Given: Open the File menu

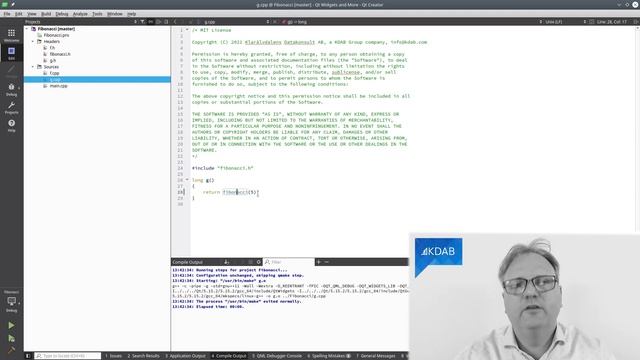Looking at the screenshot, I should pyautogui.click(x=7, y=13).
